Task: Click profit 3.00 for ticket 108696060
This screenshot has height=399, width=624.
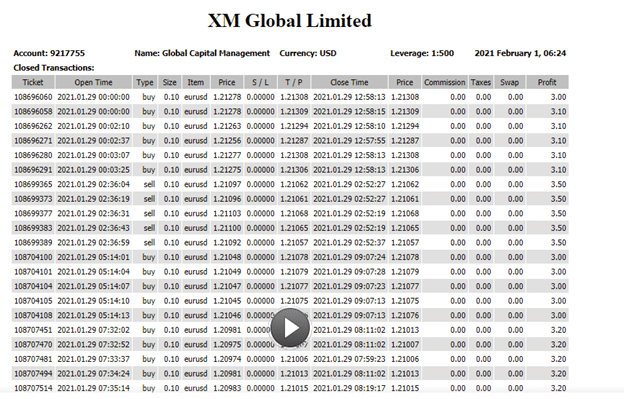Action: pos(558,97)
